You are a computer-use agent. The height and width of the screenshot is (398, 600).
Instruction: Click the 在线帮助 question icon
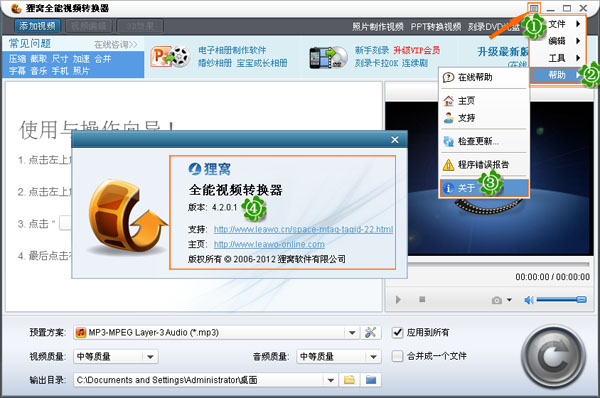point(448,77)
